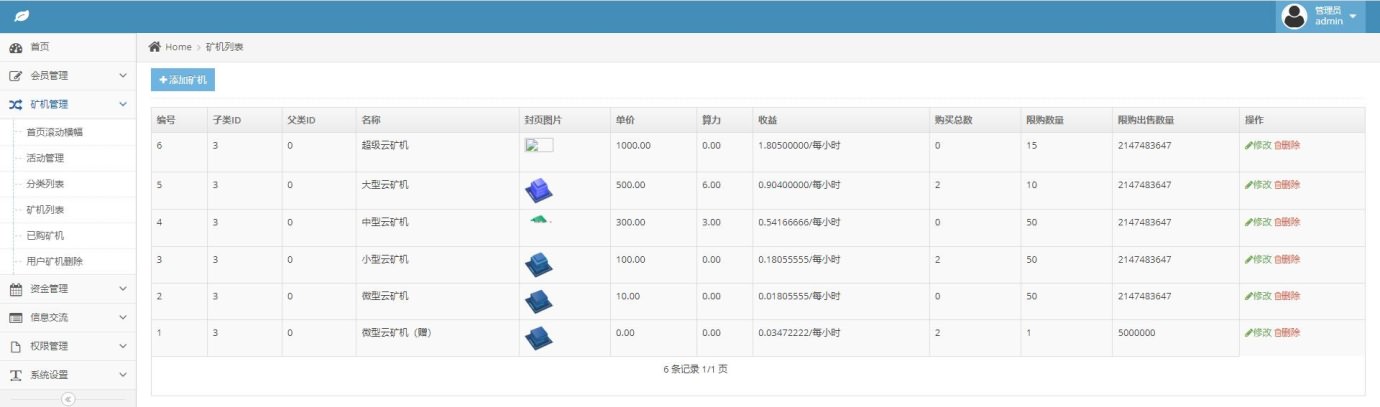The width and height of the screenshot is (1380, 407).
Task: Click the admin user avatar
Action: coord(1295,17)
